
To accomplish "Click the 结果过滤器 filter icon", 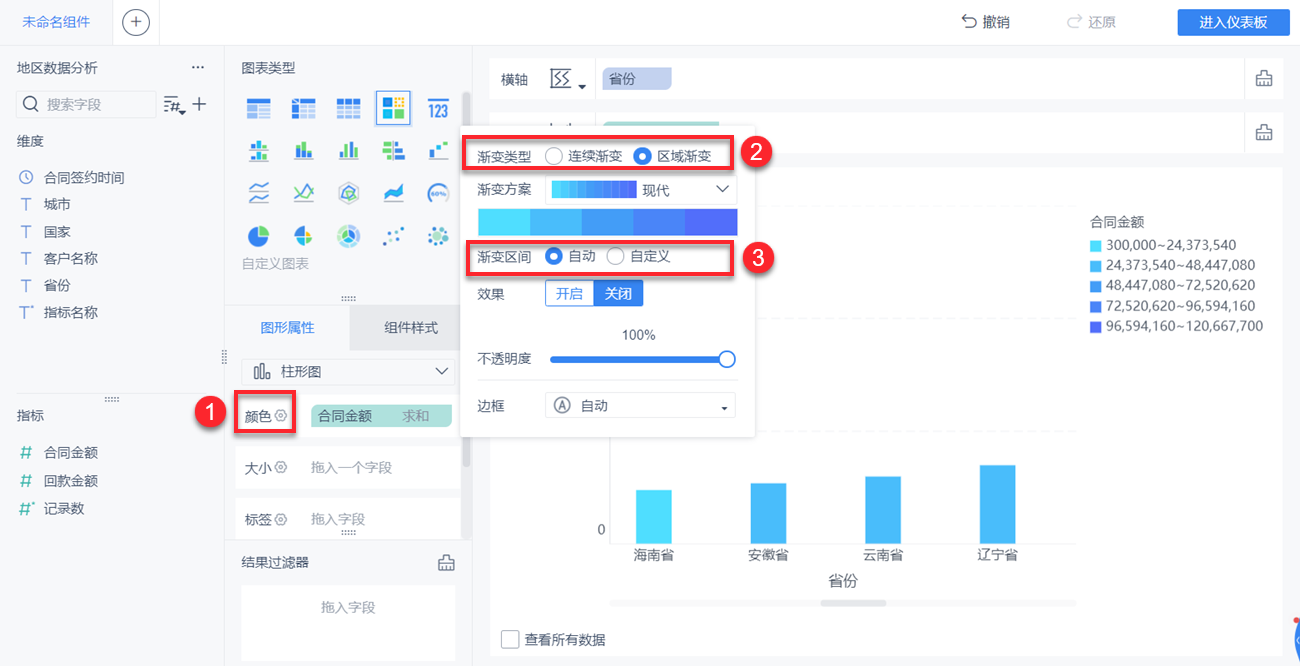I will [446, 562].
